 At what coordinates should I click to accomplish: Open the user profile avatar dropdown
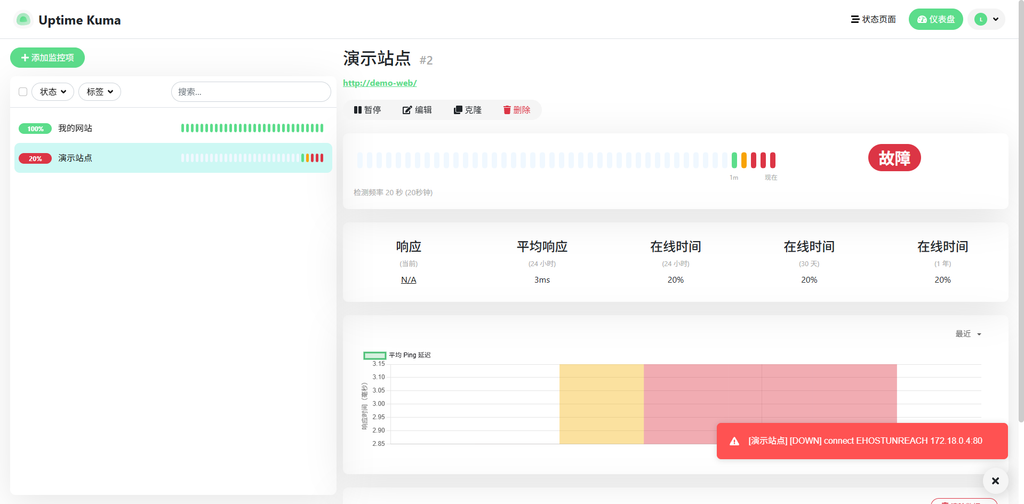[x=986, y=20]
